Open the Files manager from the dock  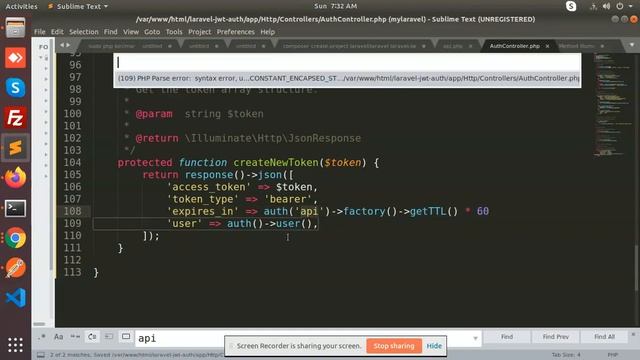[16, 28]
